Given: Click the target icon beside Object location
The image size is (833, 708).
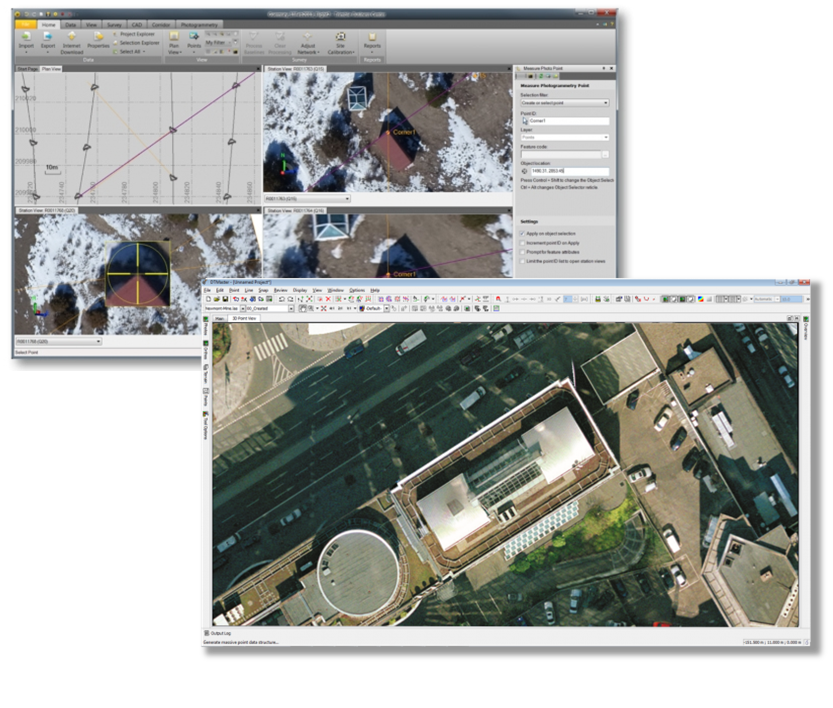Looking at the screenshot, I should 525,171.
